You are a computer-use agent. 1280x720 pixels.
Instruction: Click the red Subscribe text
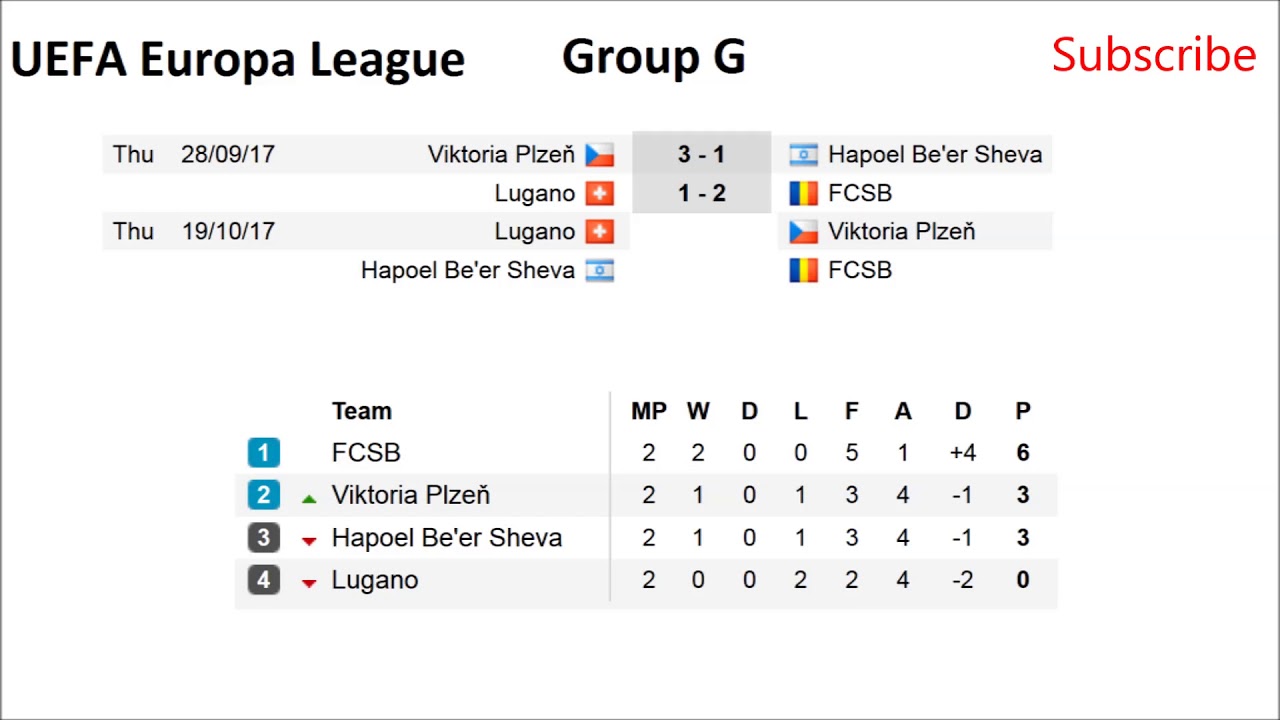(1153, 55)
